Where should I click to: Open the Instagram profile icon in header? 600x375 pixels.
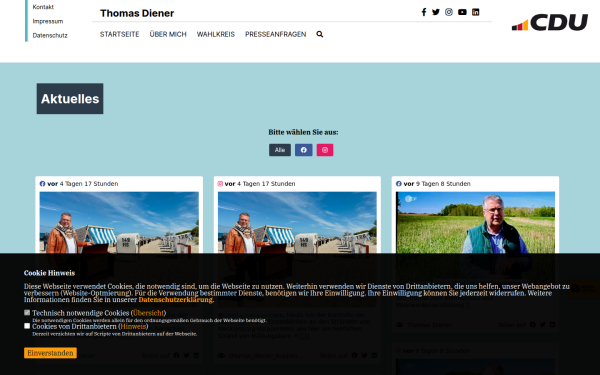pyautogui.click(x=449, y=12)
